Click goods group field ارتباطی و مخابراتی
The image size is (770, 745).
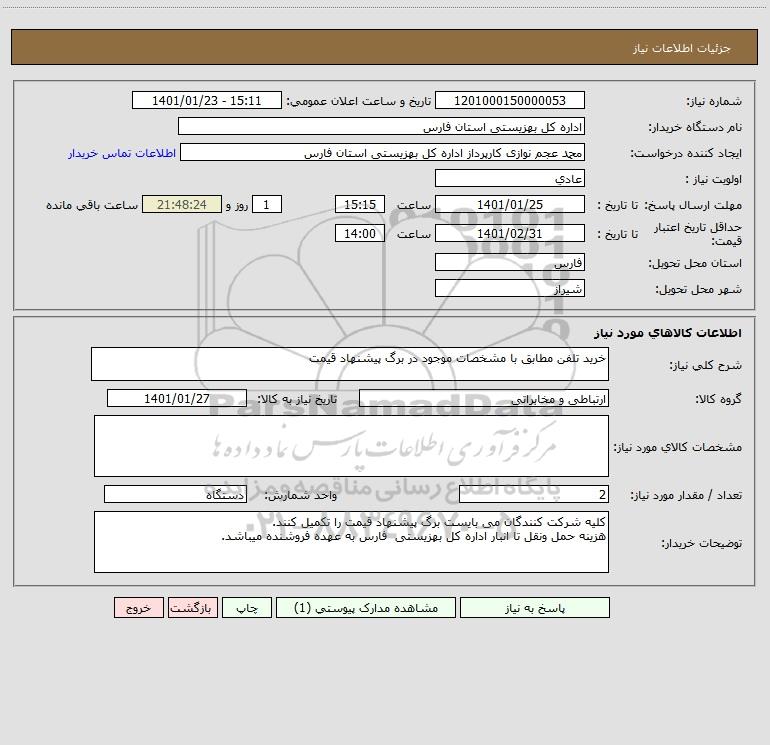[x=484, y=398]
